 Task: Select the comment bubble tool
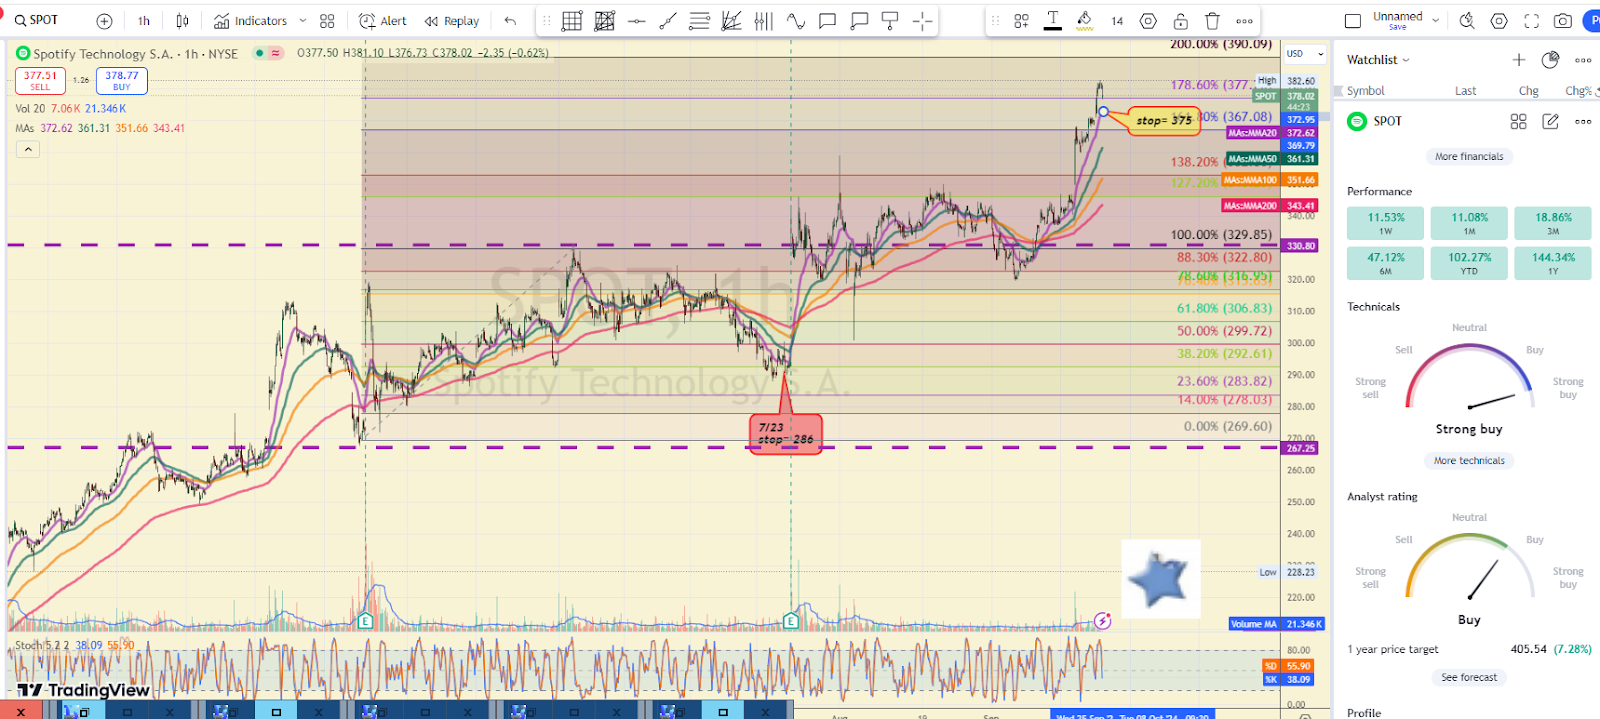tap(827, 21)
